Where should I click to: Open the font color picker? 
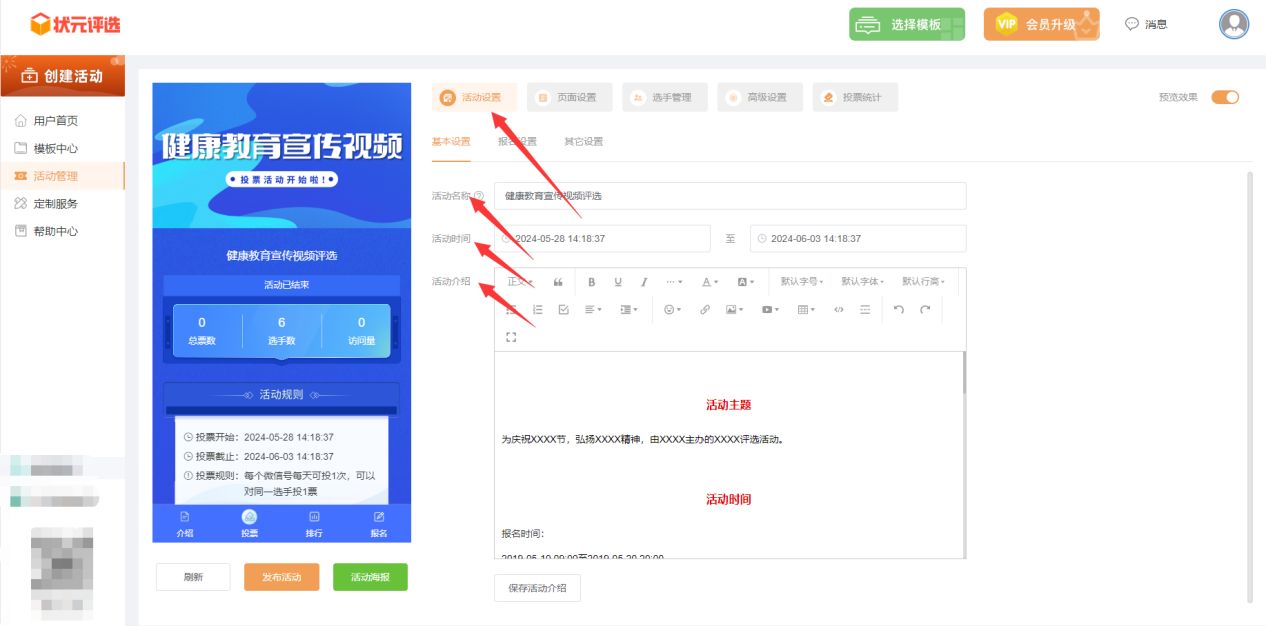[709, 282]
